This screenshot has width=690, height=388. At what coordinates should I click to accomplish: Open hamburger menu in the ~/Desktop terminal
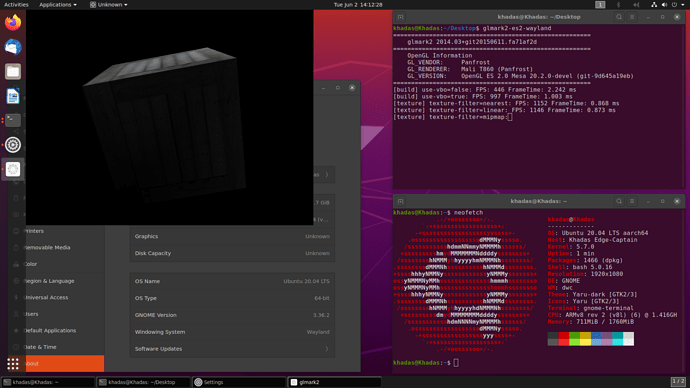point(632,17)
